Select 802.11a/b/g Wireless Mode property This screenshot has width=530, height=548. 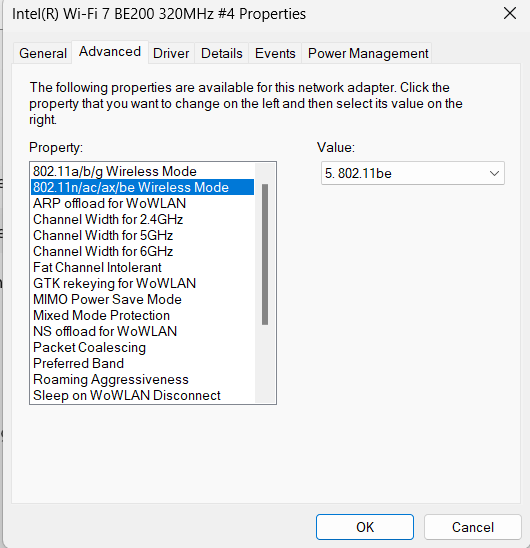142,171
